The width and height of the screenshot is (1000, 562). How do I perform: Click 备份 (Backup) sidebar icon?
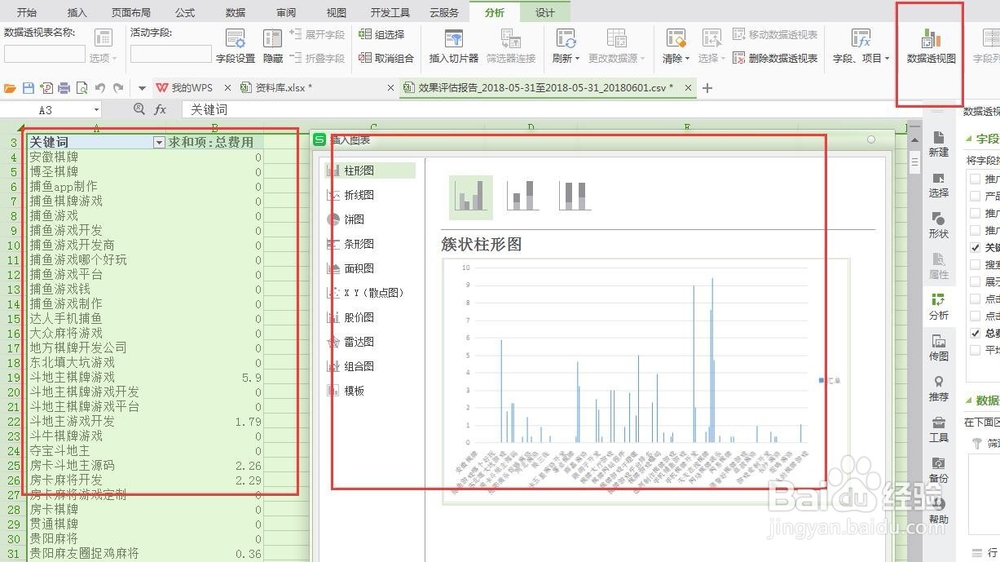click(x=939, y=471)
